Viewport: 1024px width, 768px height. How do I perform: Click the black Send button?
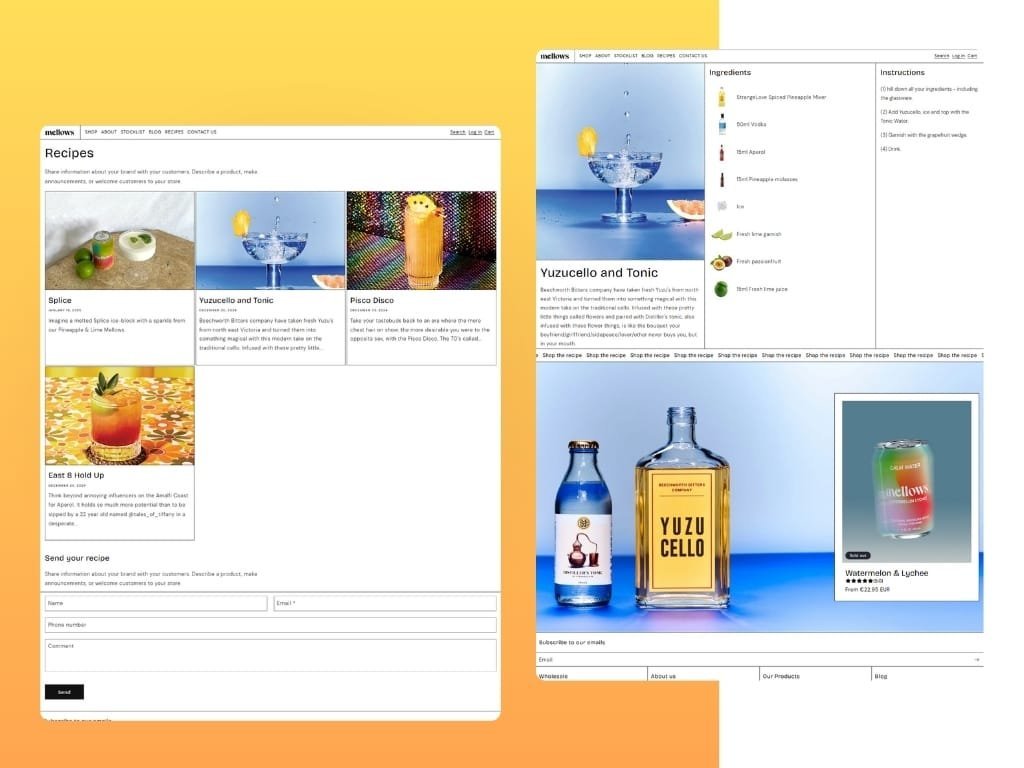pos(64,692)
